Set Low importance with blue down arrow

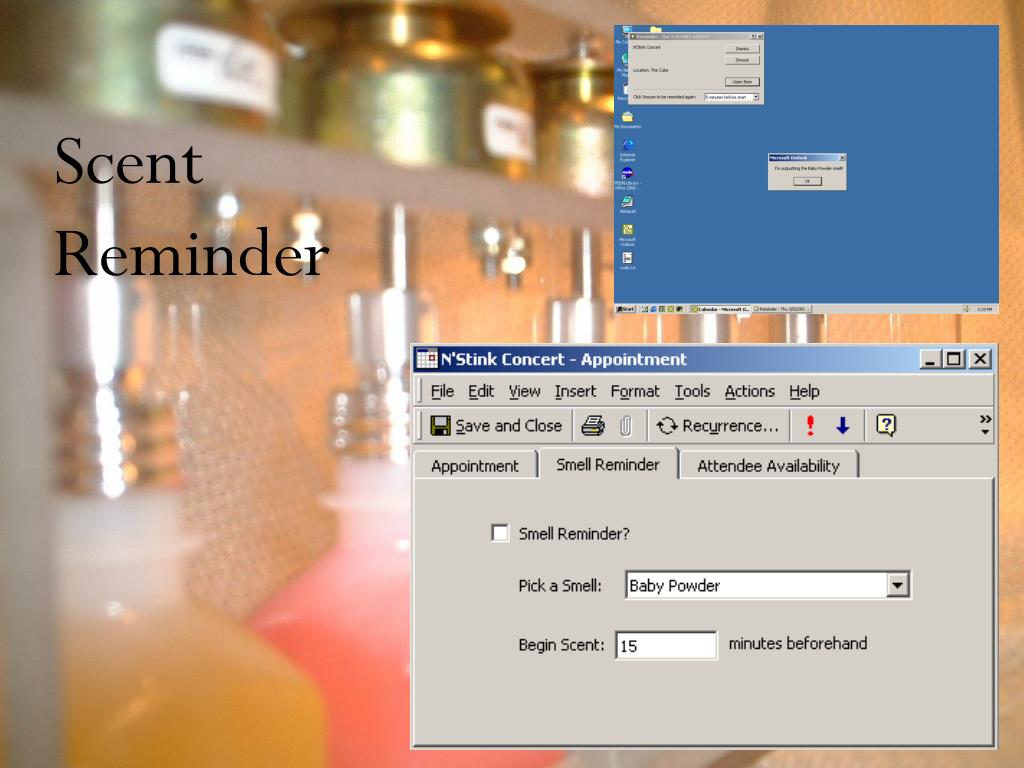[x=842, y=426]
